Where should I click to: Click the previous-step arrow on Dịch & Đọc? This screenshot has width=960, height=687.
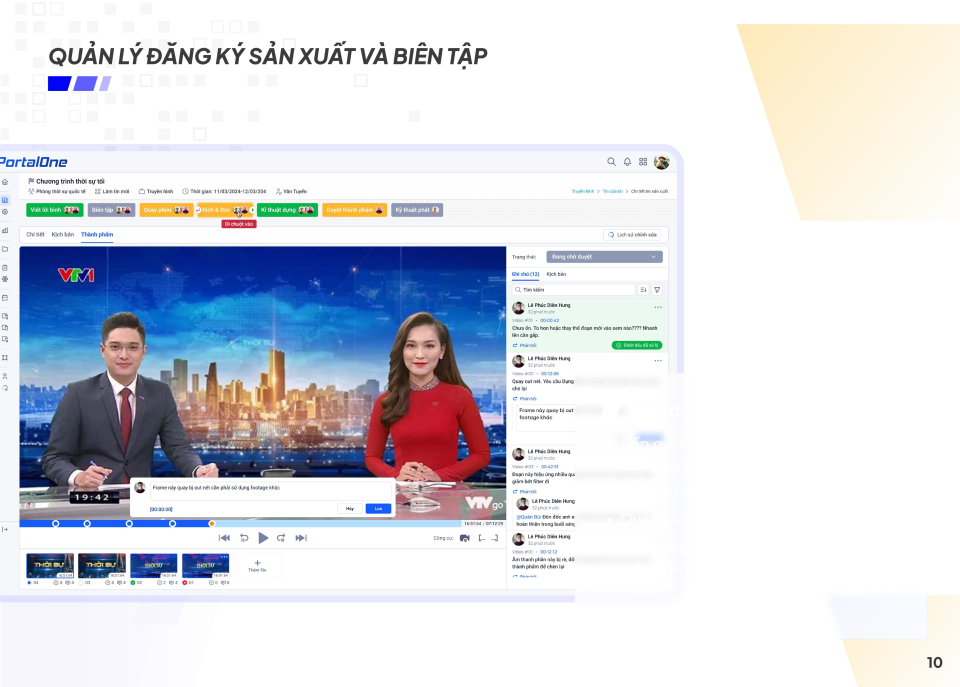point(198,210)
